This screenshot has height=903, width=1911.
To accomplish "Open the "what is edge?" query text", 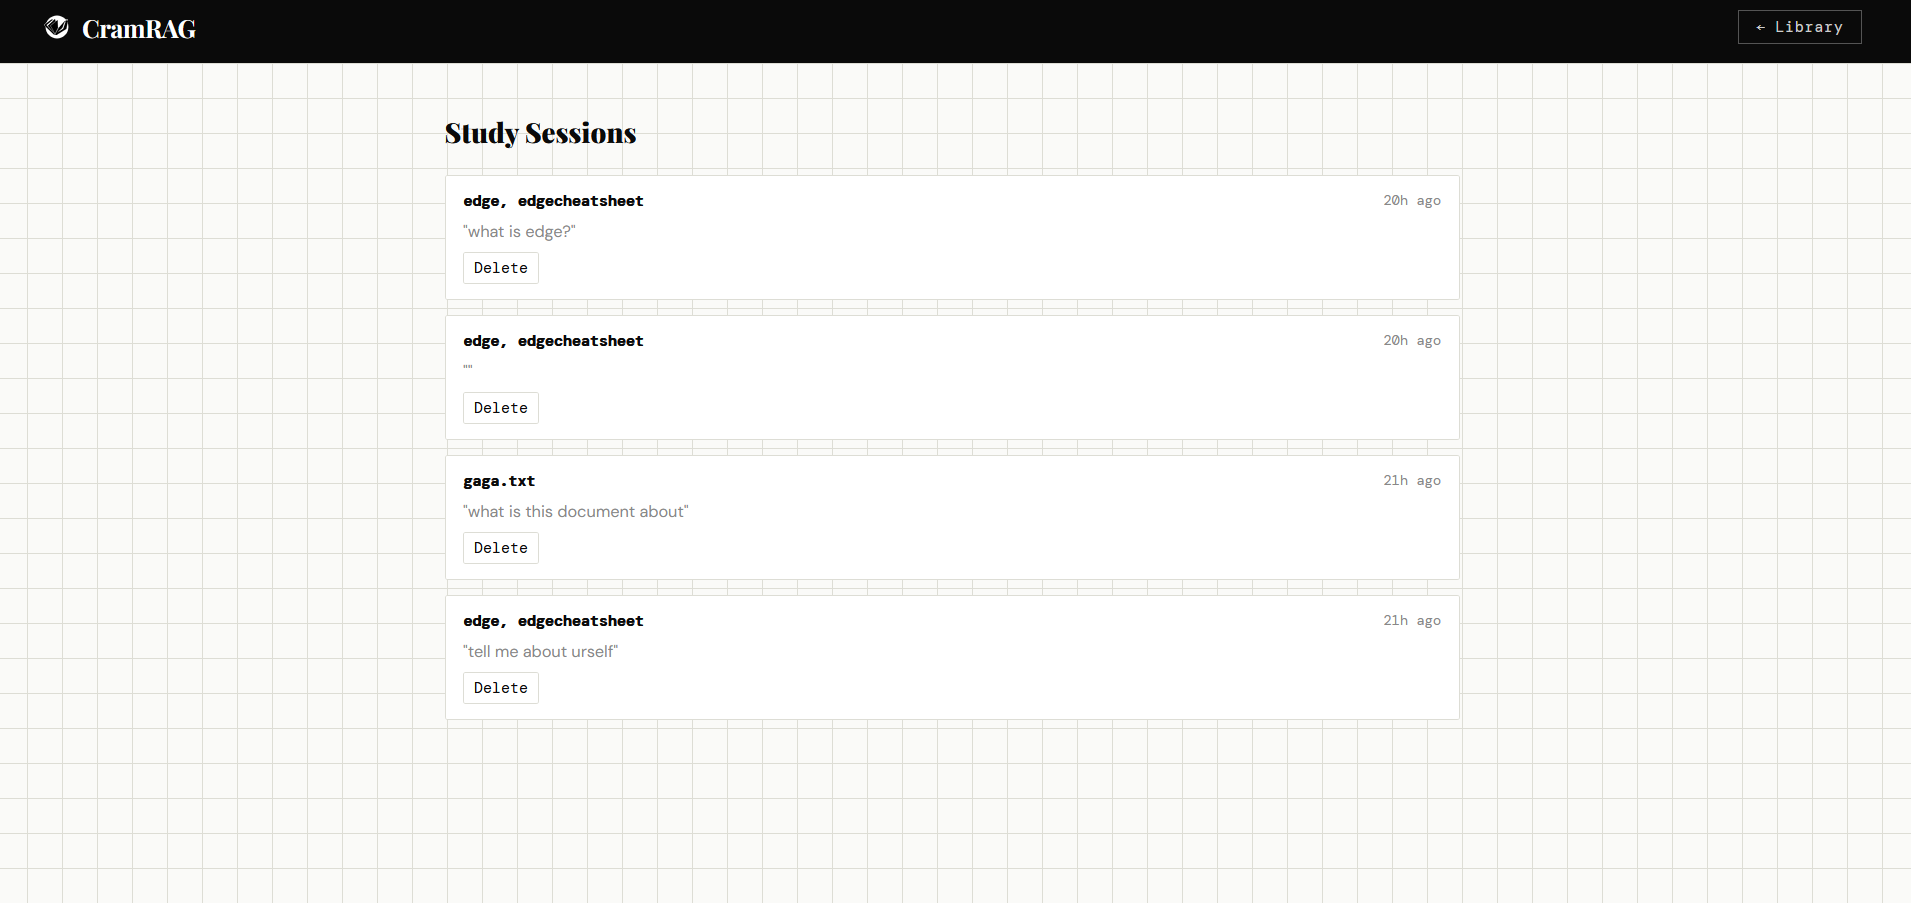I will pyautogui.click(x=519, y=232).
